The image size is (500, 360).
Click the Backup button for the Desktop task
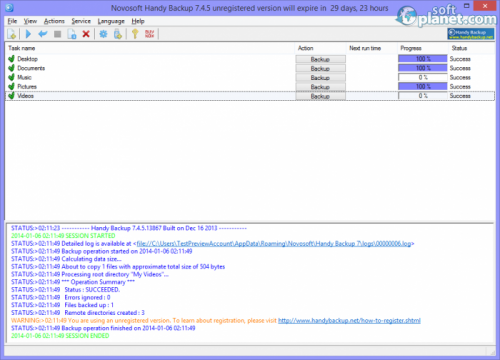[320, 59]
